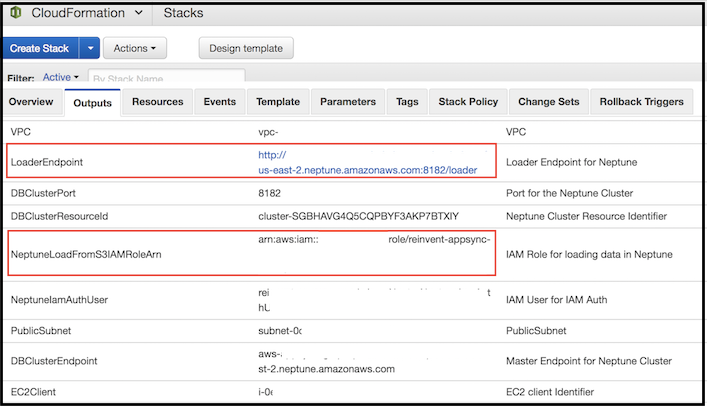Viewport: 707px width, 407px height.
Task: Go to the Stacks breadcrumb
Action: click(x=183, y=13)
